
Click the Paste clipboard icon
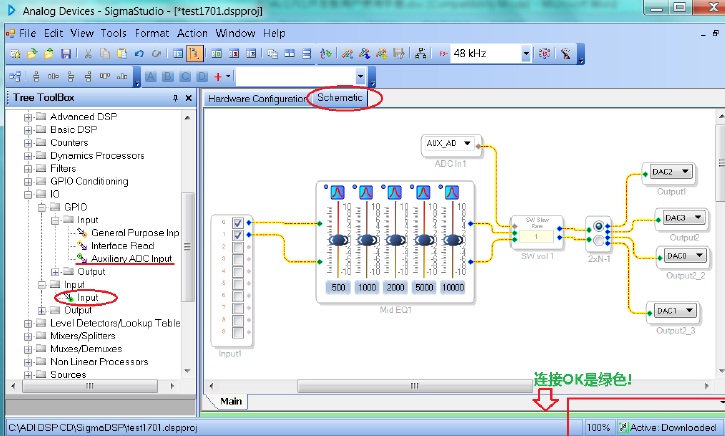coord(122,54)
